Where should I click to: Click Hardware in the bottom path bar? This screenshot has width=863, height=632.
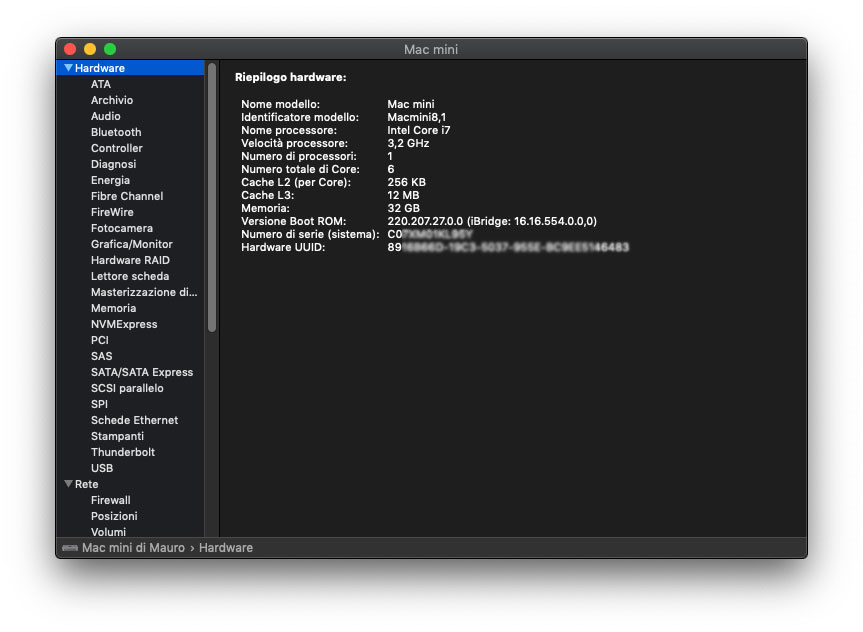pyautogui.click(x=226, y=548)
